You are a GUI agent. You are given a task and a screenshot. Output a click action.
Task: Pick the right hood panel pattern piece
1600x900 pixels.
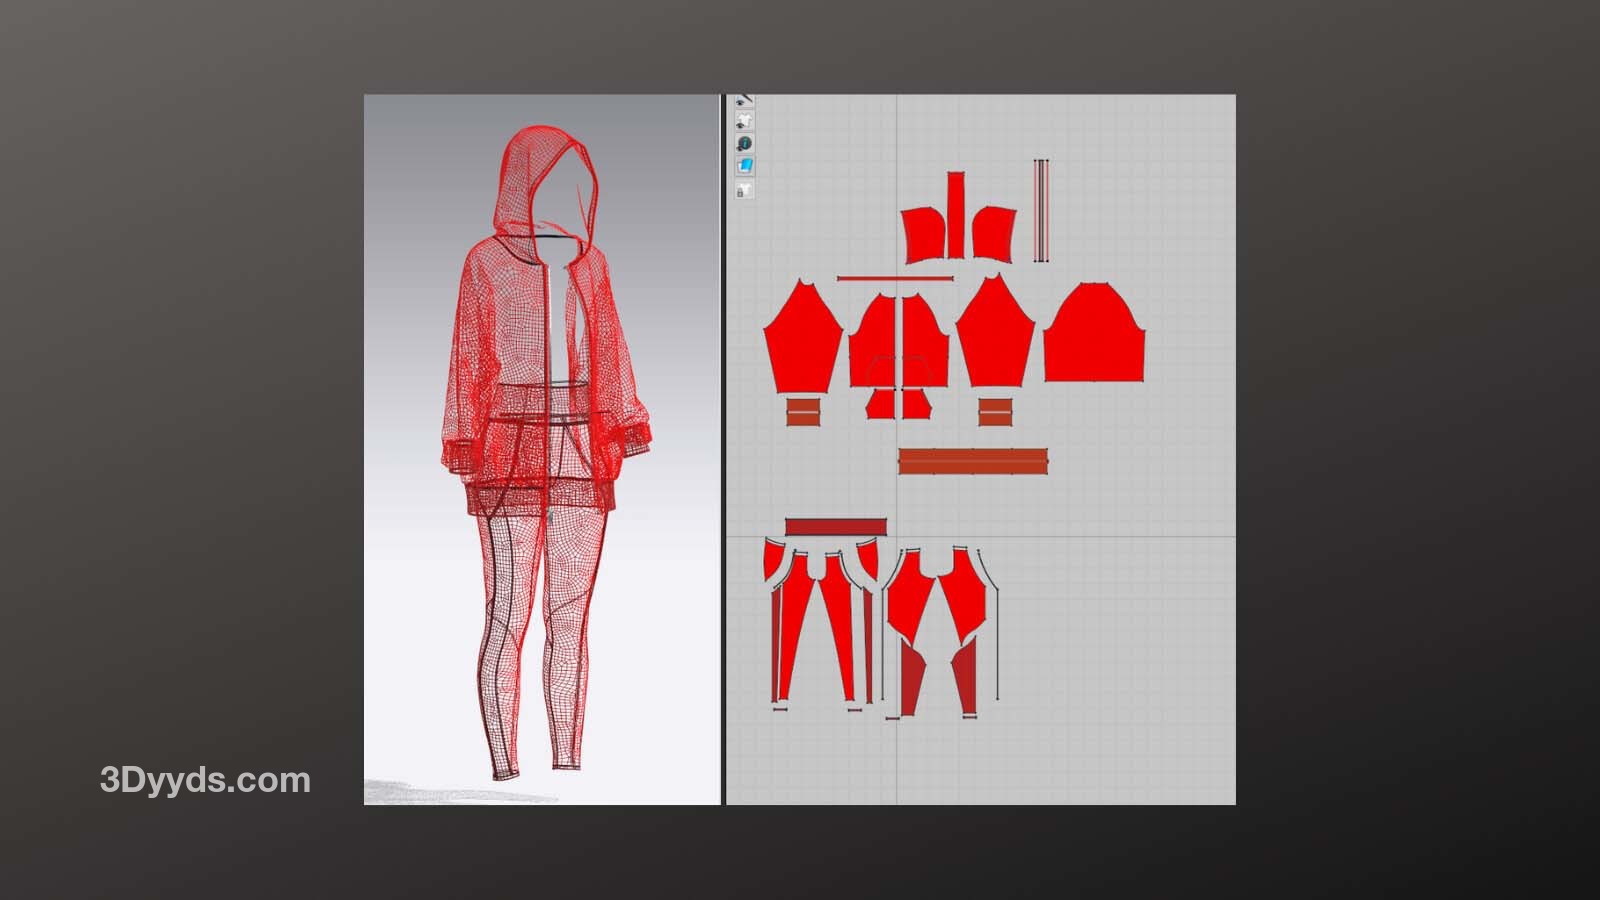(x=992, y=232)
